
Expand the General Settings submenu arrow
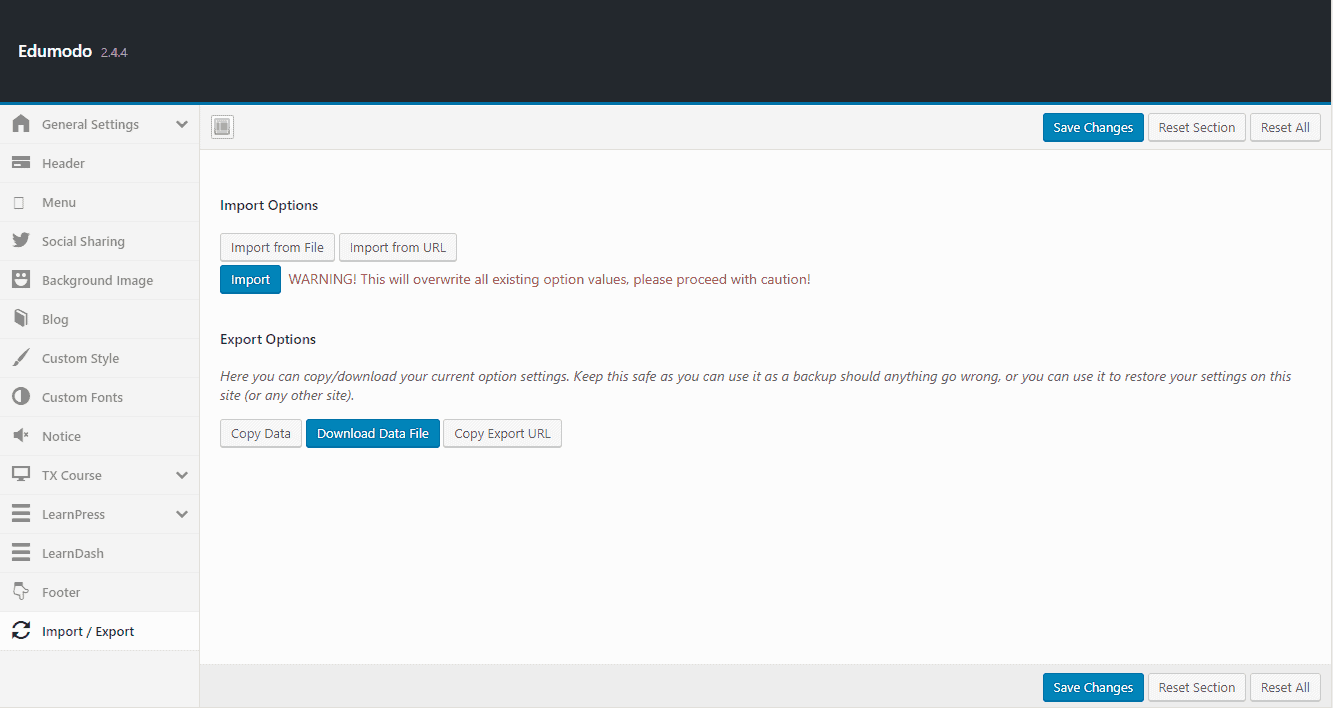pos(182,124)
